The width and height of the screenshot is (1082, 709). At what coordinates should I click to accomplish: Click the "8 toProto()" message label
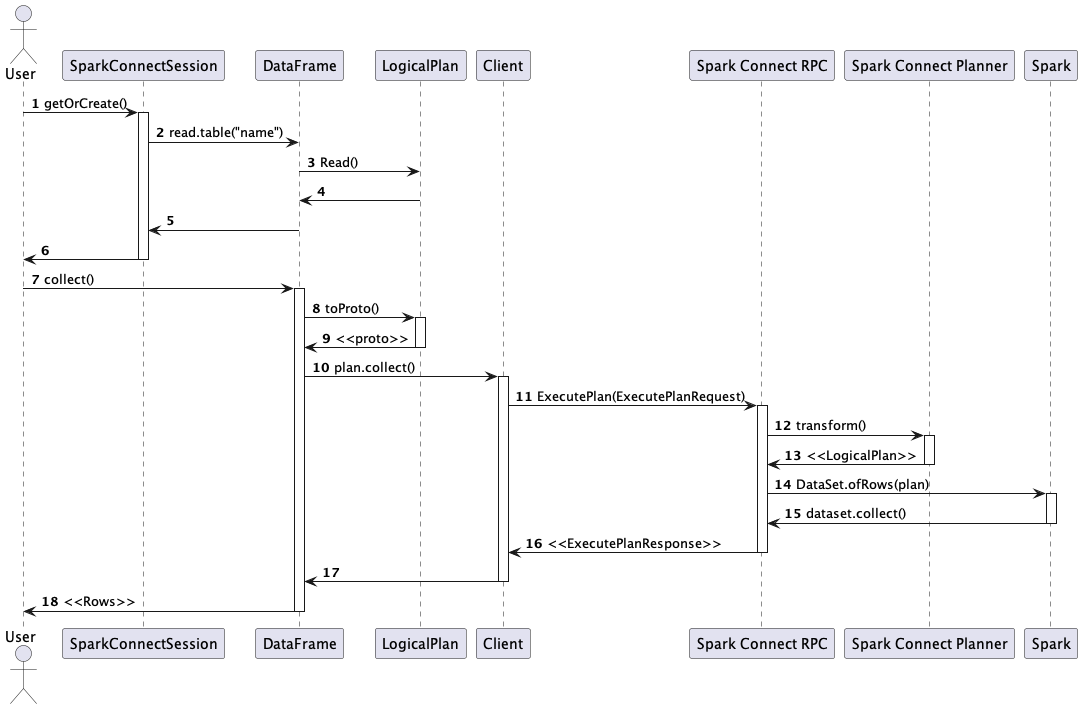(346, 309)
